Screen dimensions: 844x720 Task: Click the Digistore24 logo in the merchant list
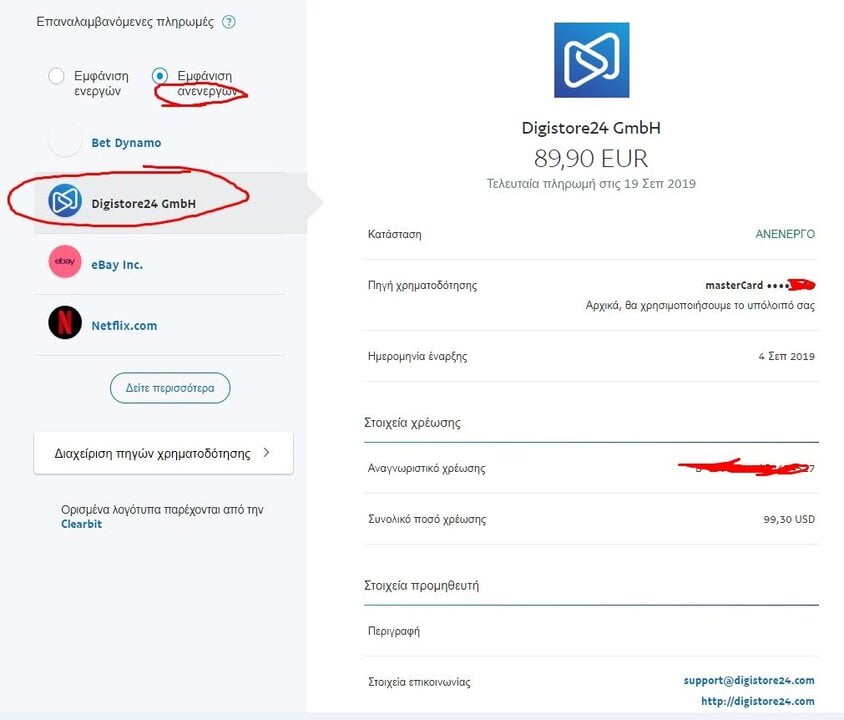click(65, 201)
